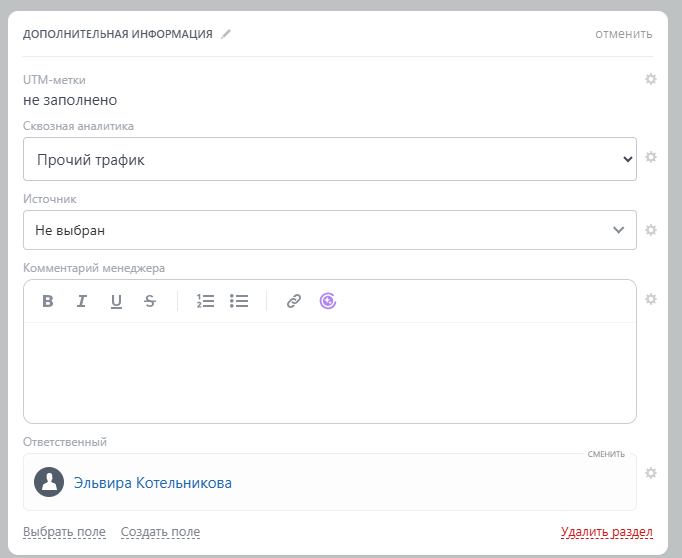Open gear settings for Сквозная аналитика field

pyautogui.click(x=651, y=157)
